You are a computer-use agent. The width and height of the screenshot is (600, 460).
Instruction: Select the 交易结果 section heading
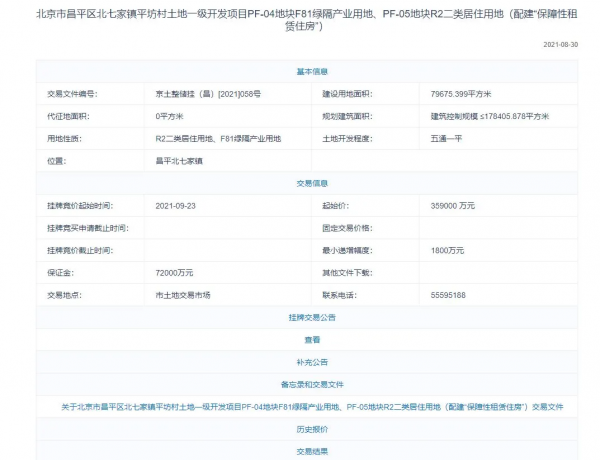(x=312, y=452)
